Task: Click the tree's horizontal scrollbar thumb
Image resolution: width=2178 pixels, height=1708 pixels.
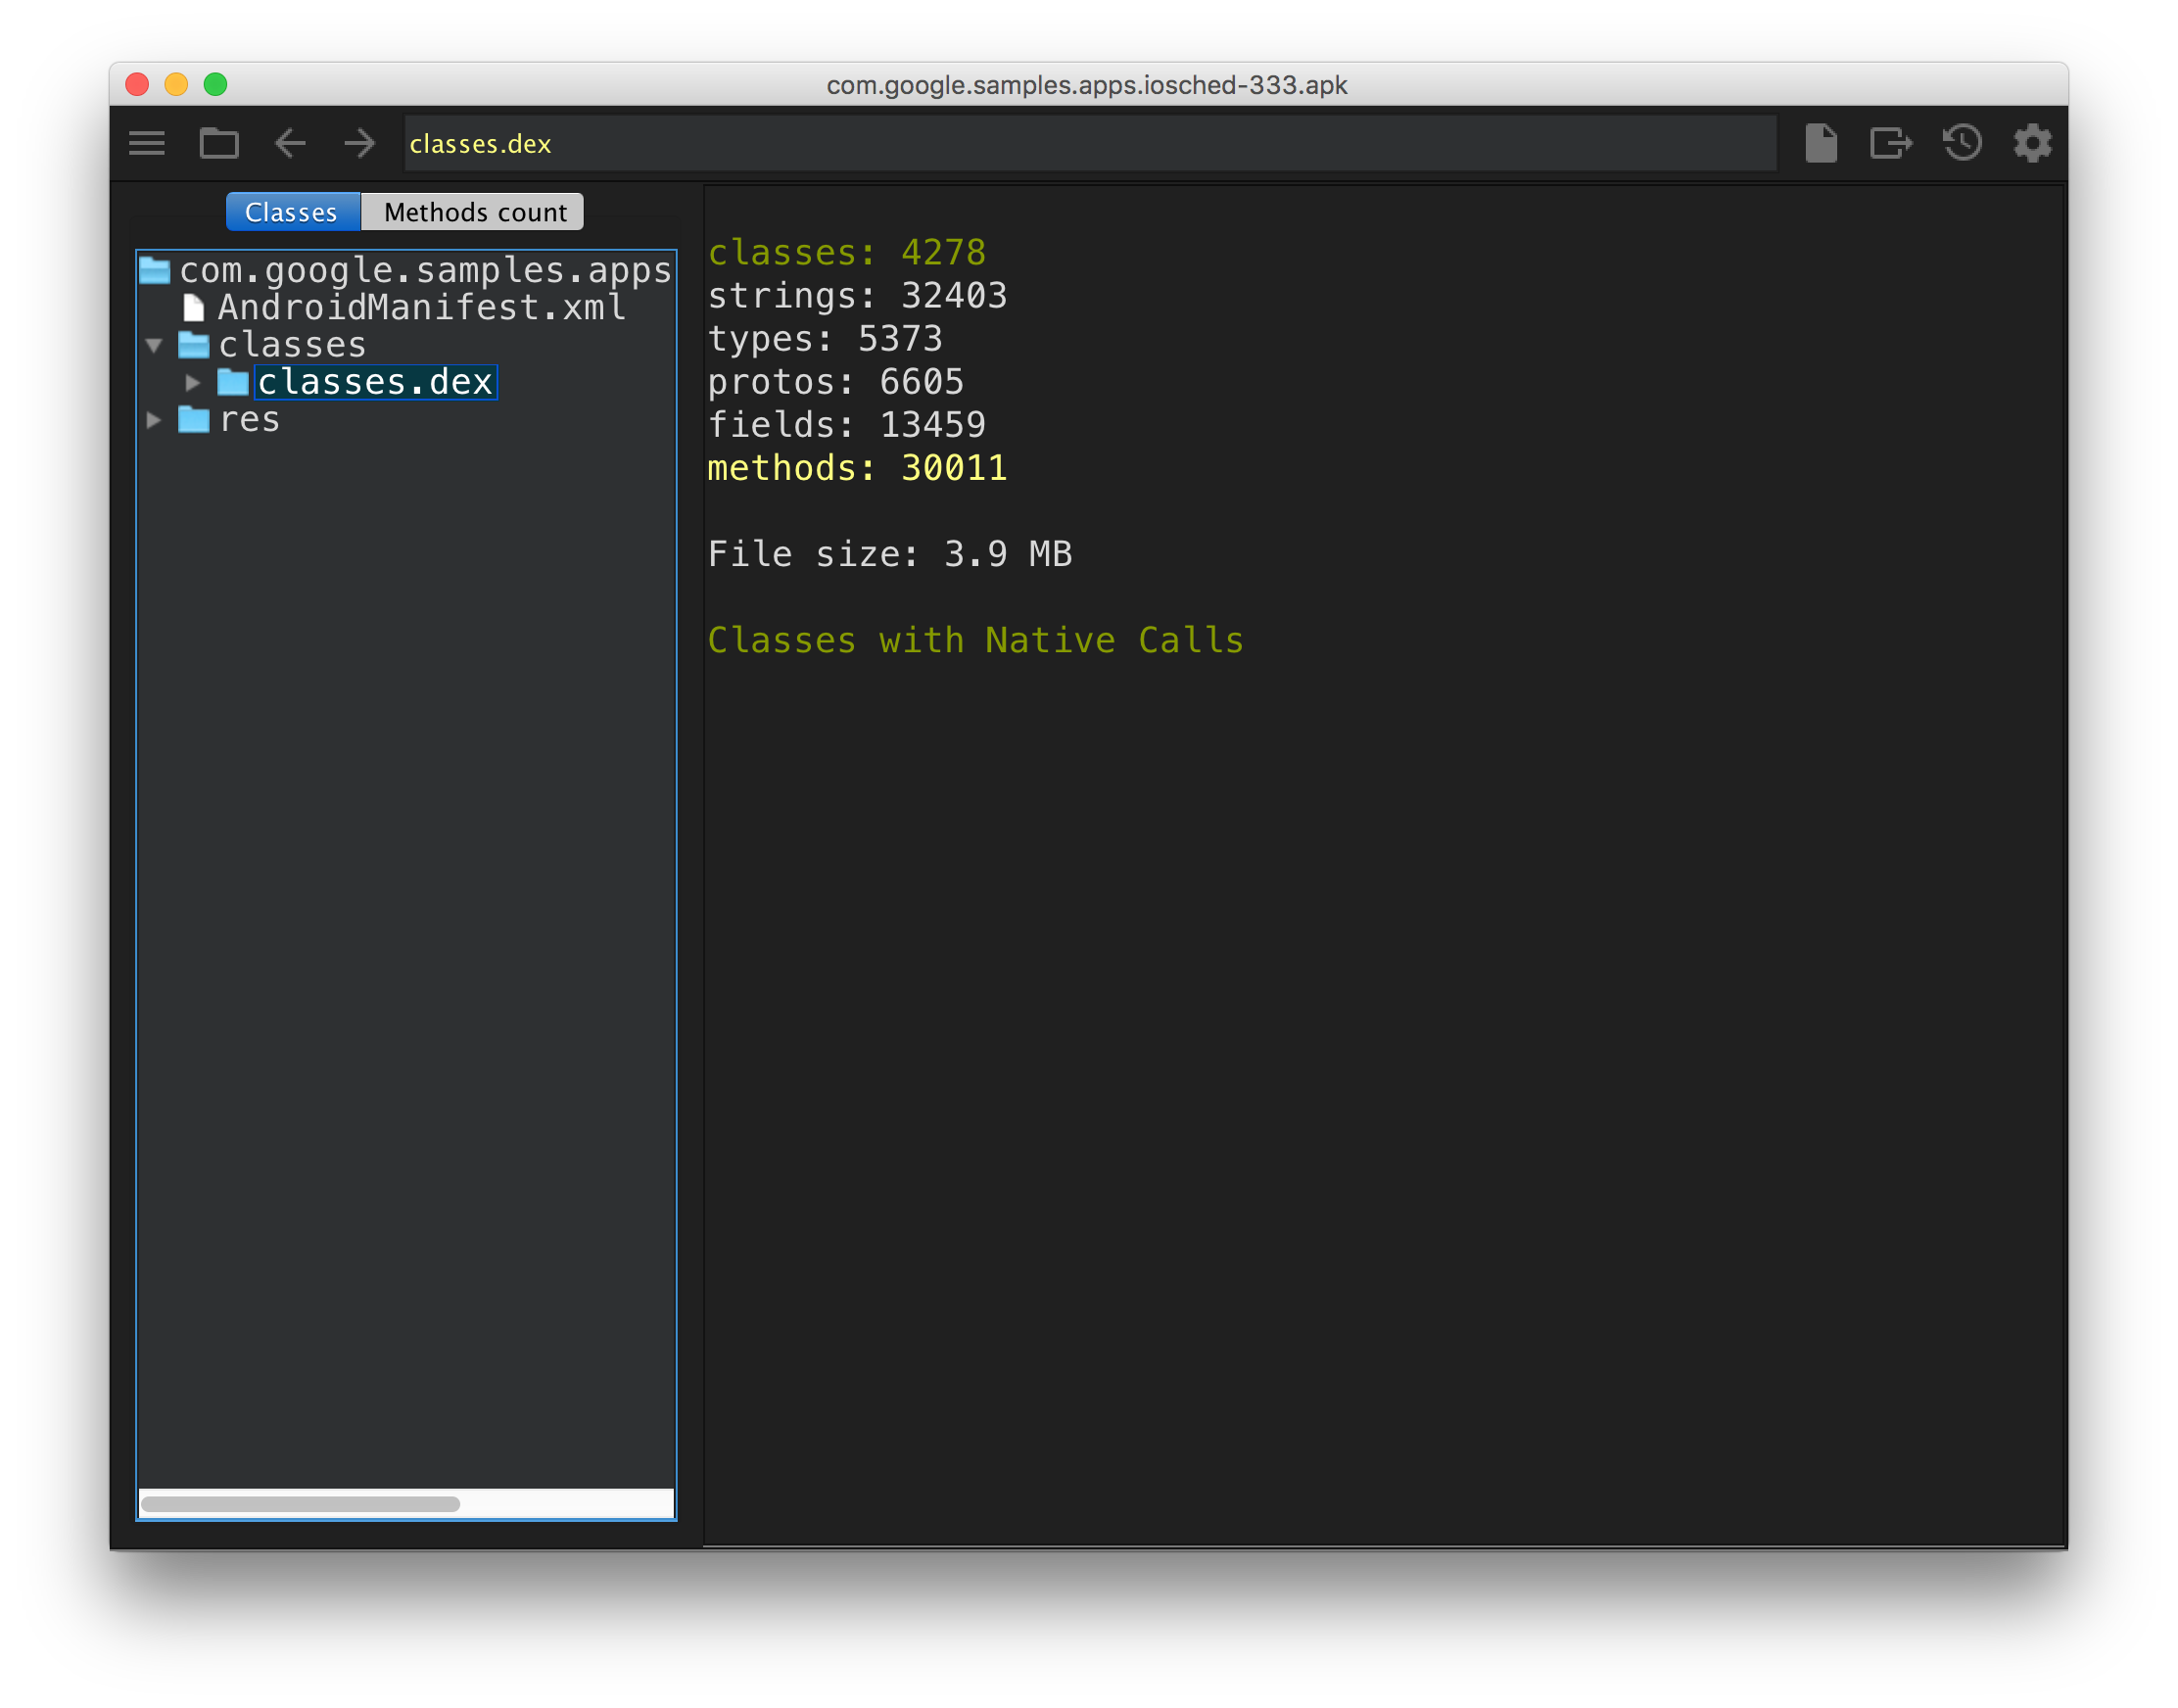Action: (x=300, y=1504)
